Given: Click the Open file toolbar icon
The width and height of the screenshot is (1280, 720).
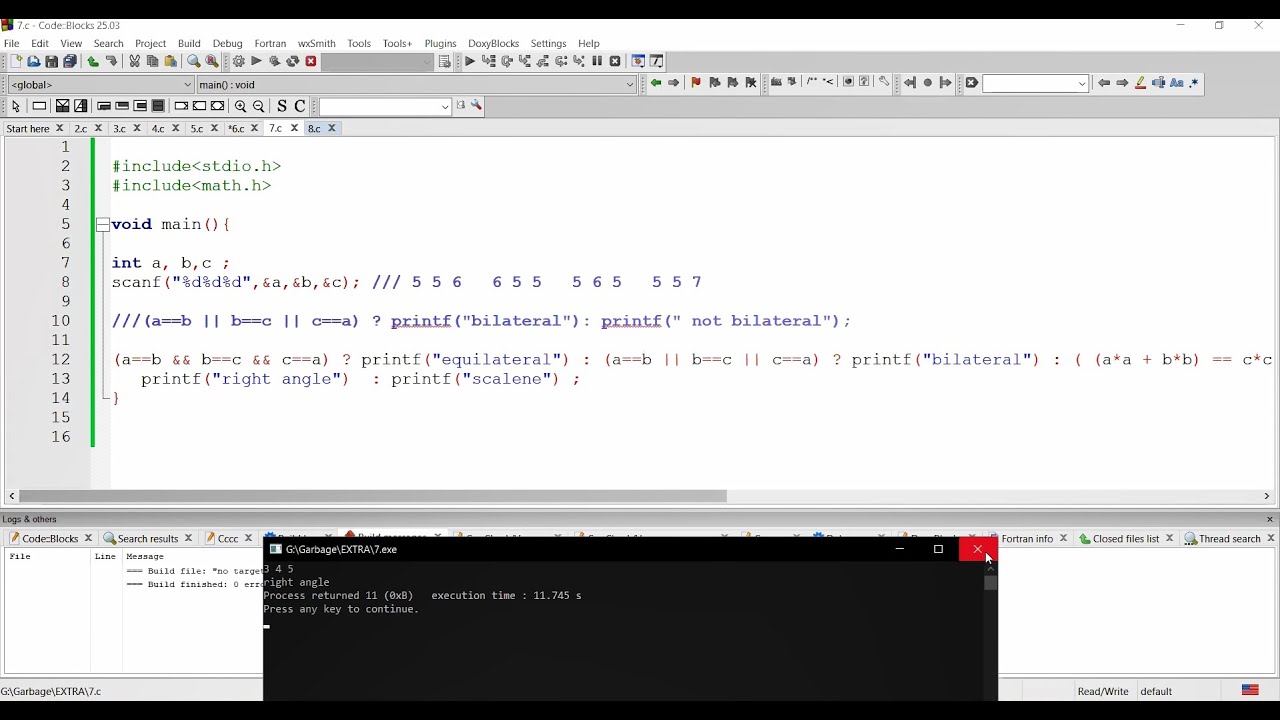Looking at the screenshot, I should 33,62.
